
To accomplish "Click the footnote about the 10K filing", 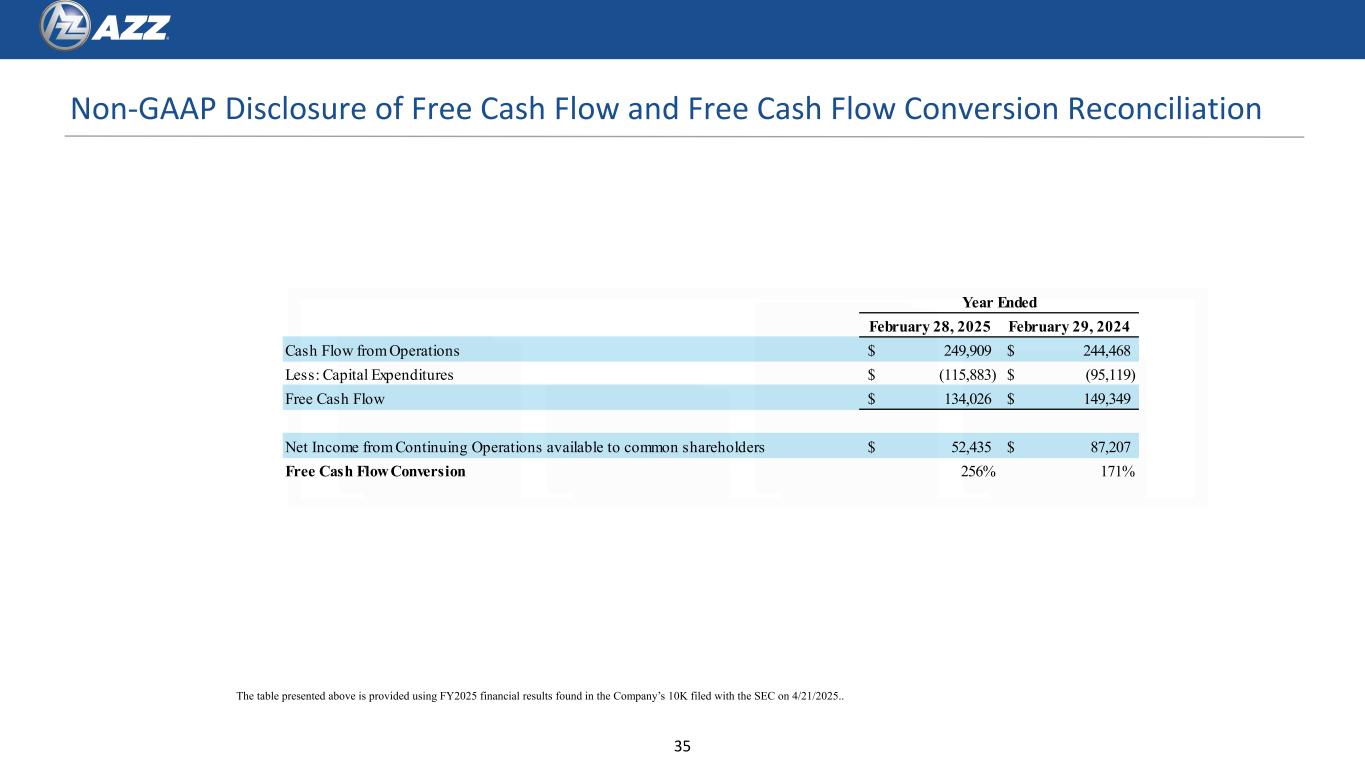I will coord(539,696).
